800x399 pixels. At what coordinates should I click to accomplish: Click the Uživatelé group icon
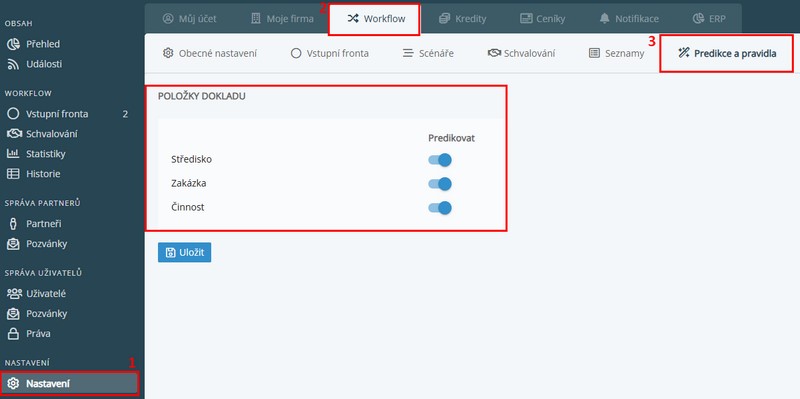pos(13,294)
